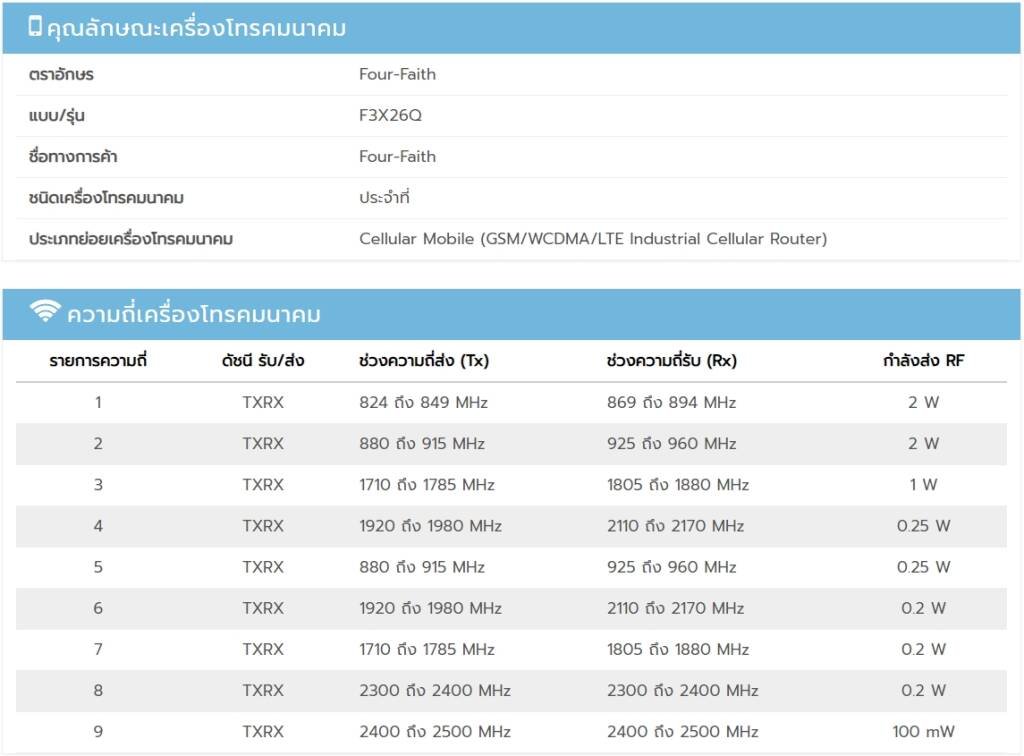Click the row number 2 cell
This screenshot has width=1024, height=756.
[98, 443]
